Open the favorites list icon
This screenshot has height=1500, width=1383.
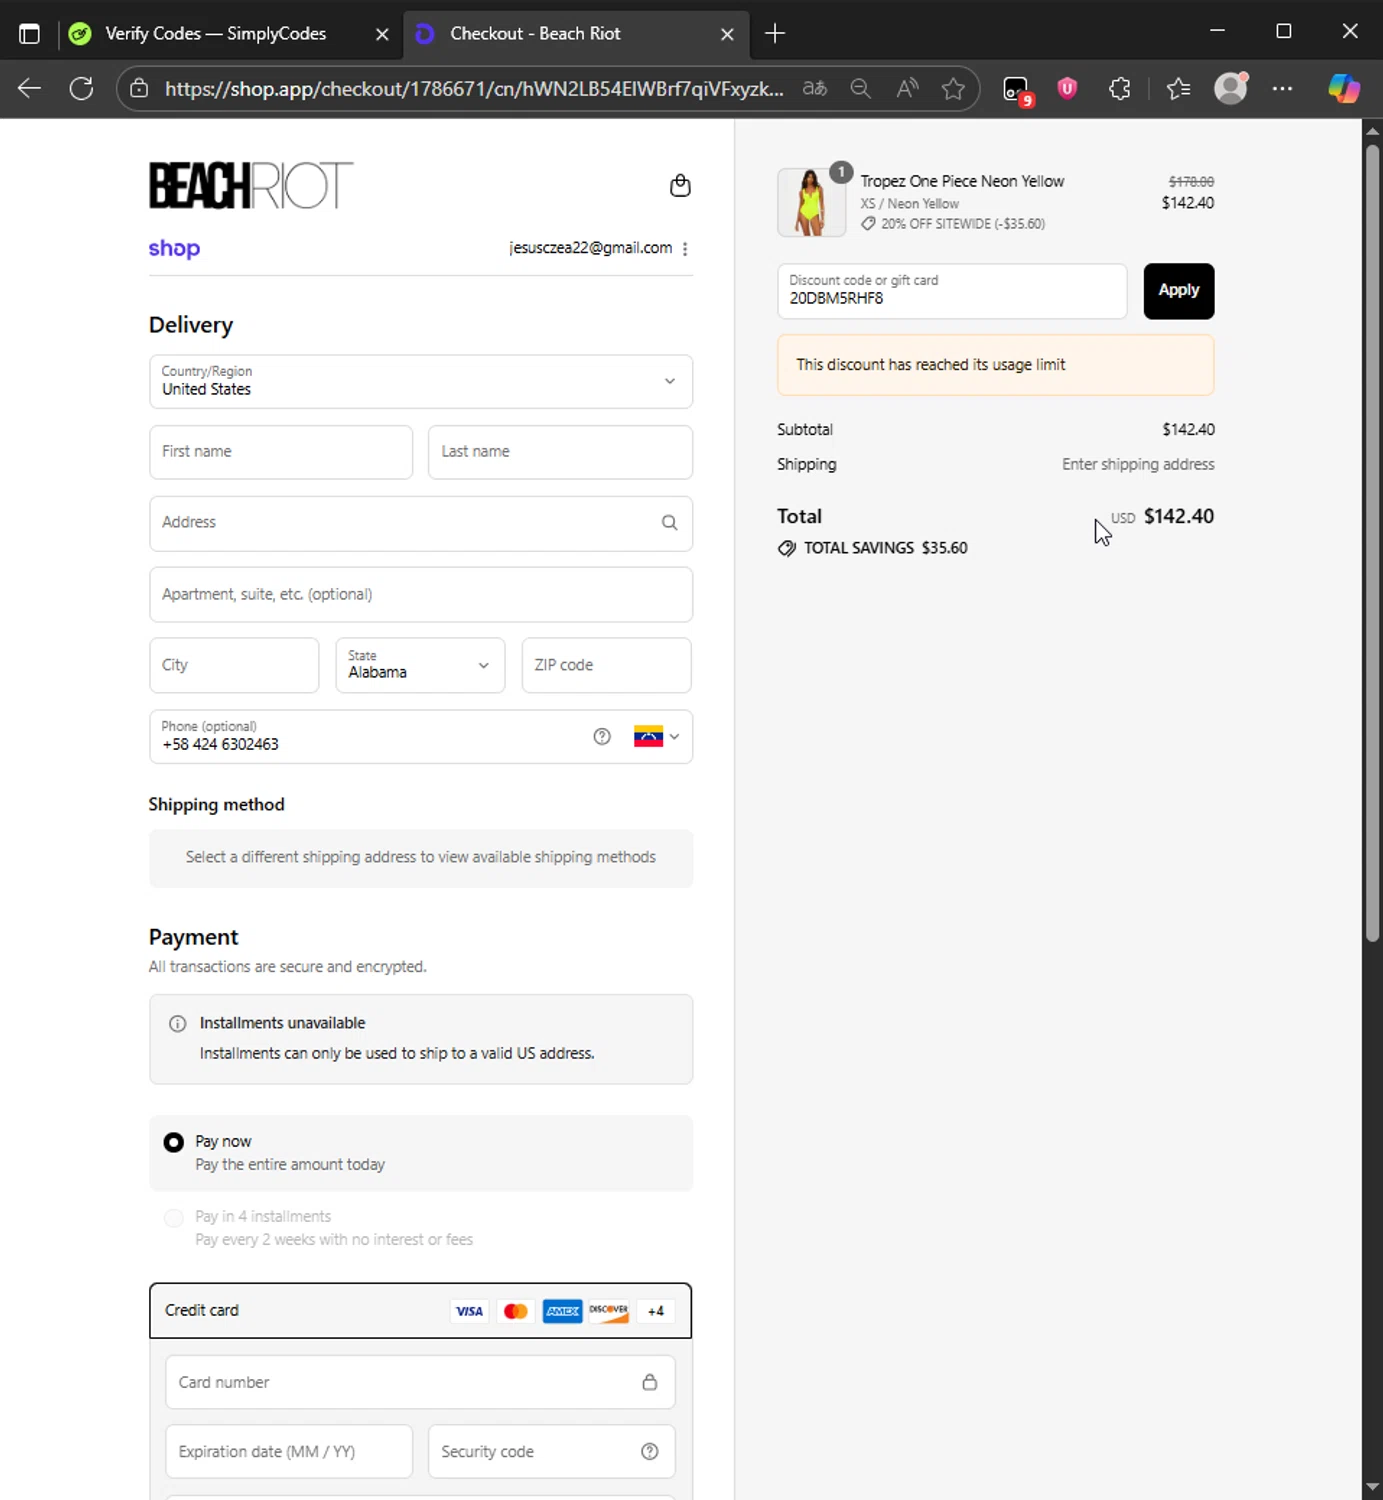1179,89
